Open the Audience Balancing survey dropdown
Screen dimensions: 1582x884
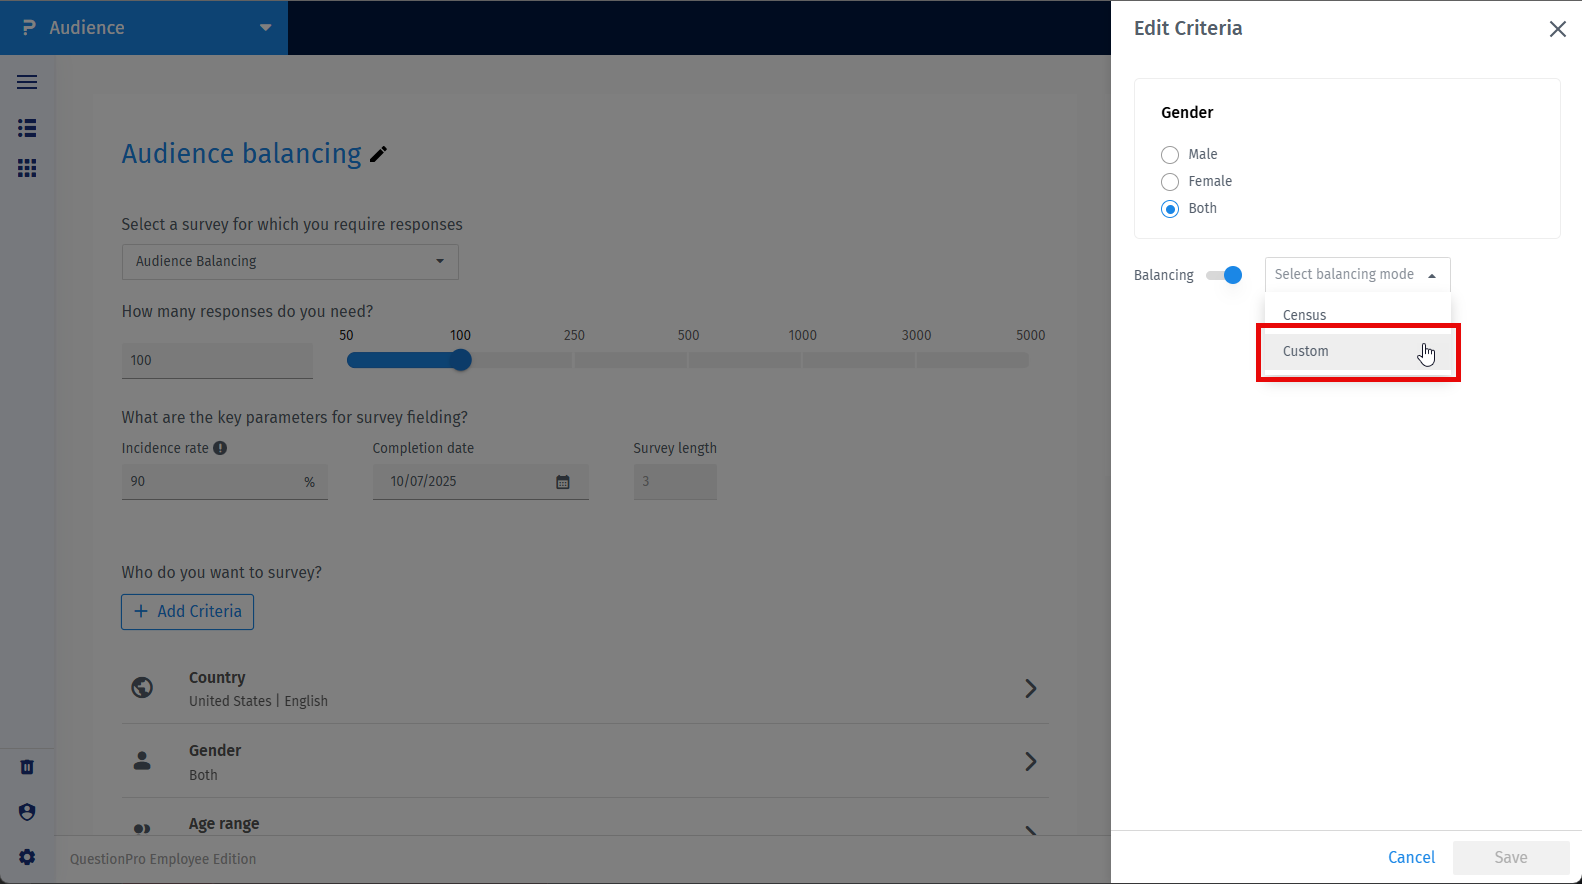click(290, 262)
